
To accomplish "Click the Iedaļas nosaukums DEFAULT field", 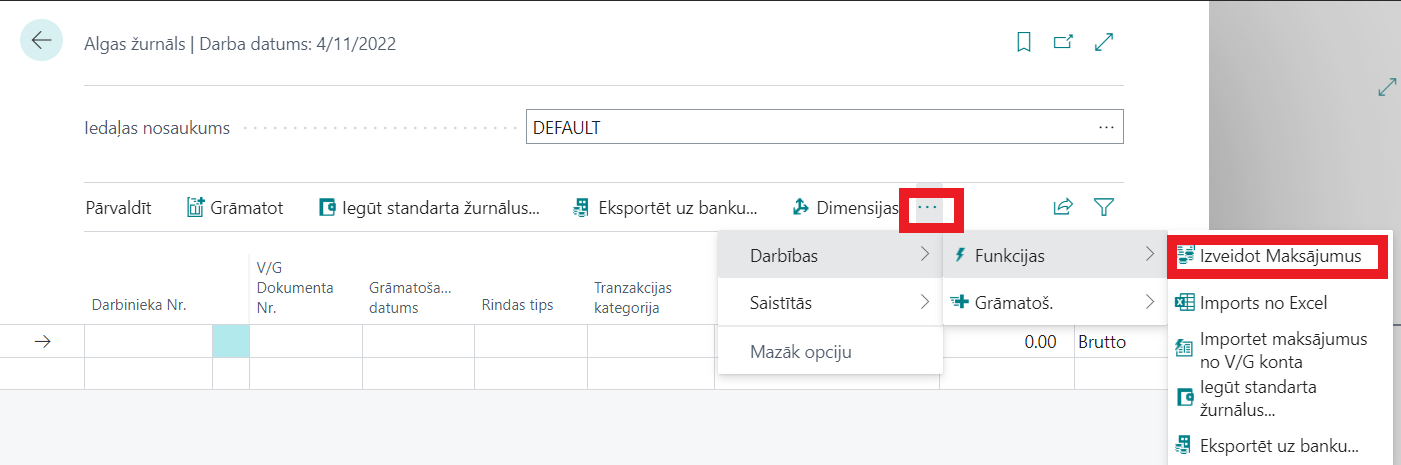I will [800, 128].
